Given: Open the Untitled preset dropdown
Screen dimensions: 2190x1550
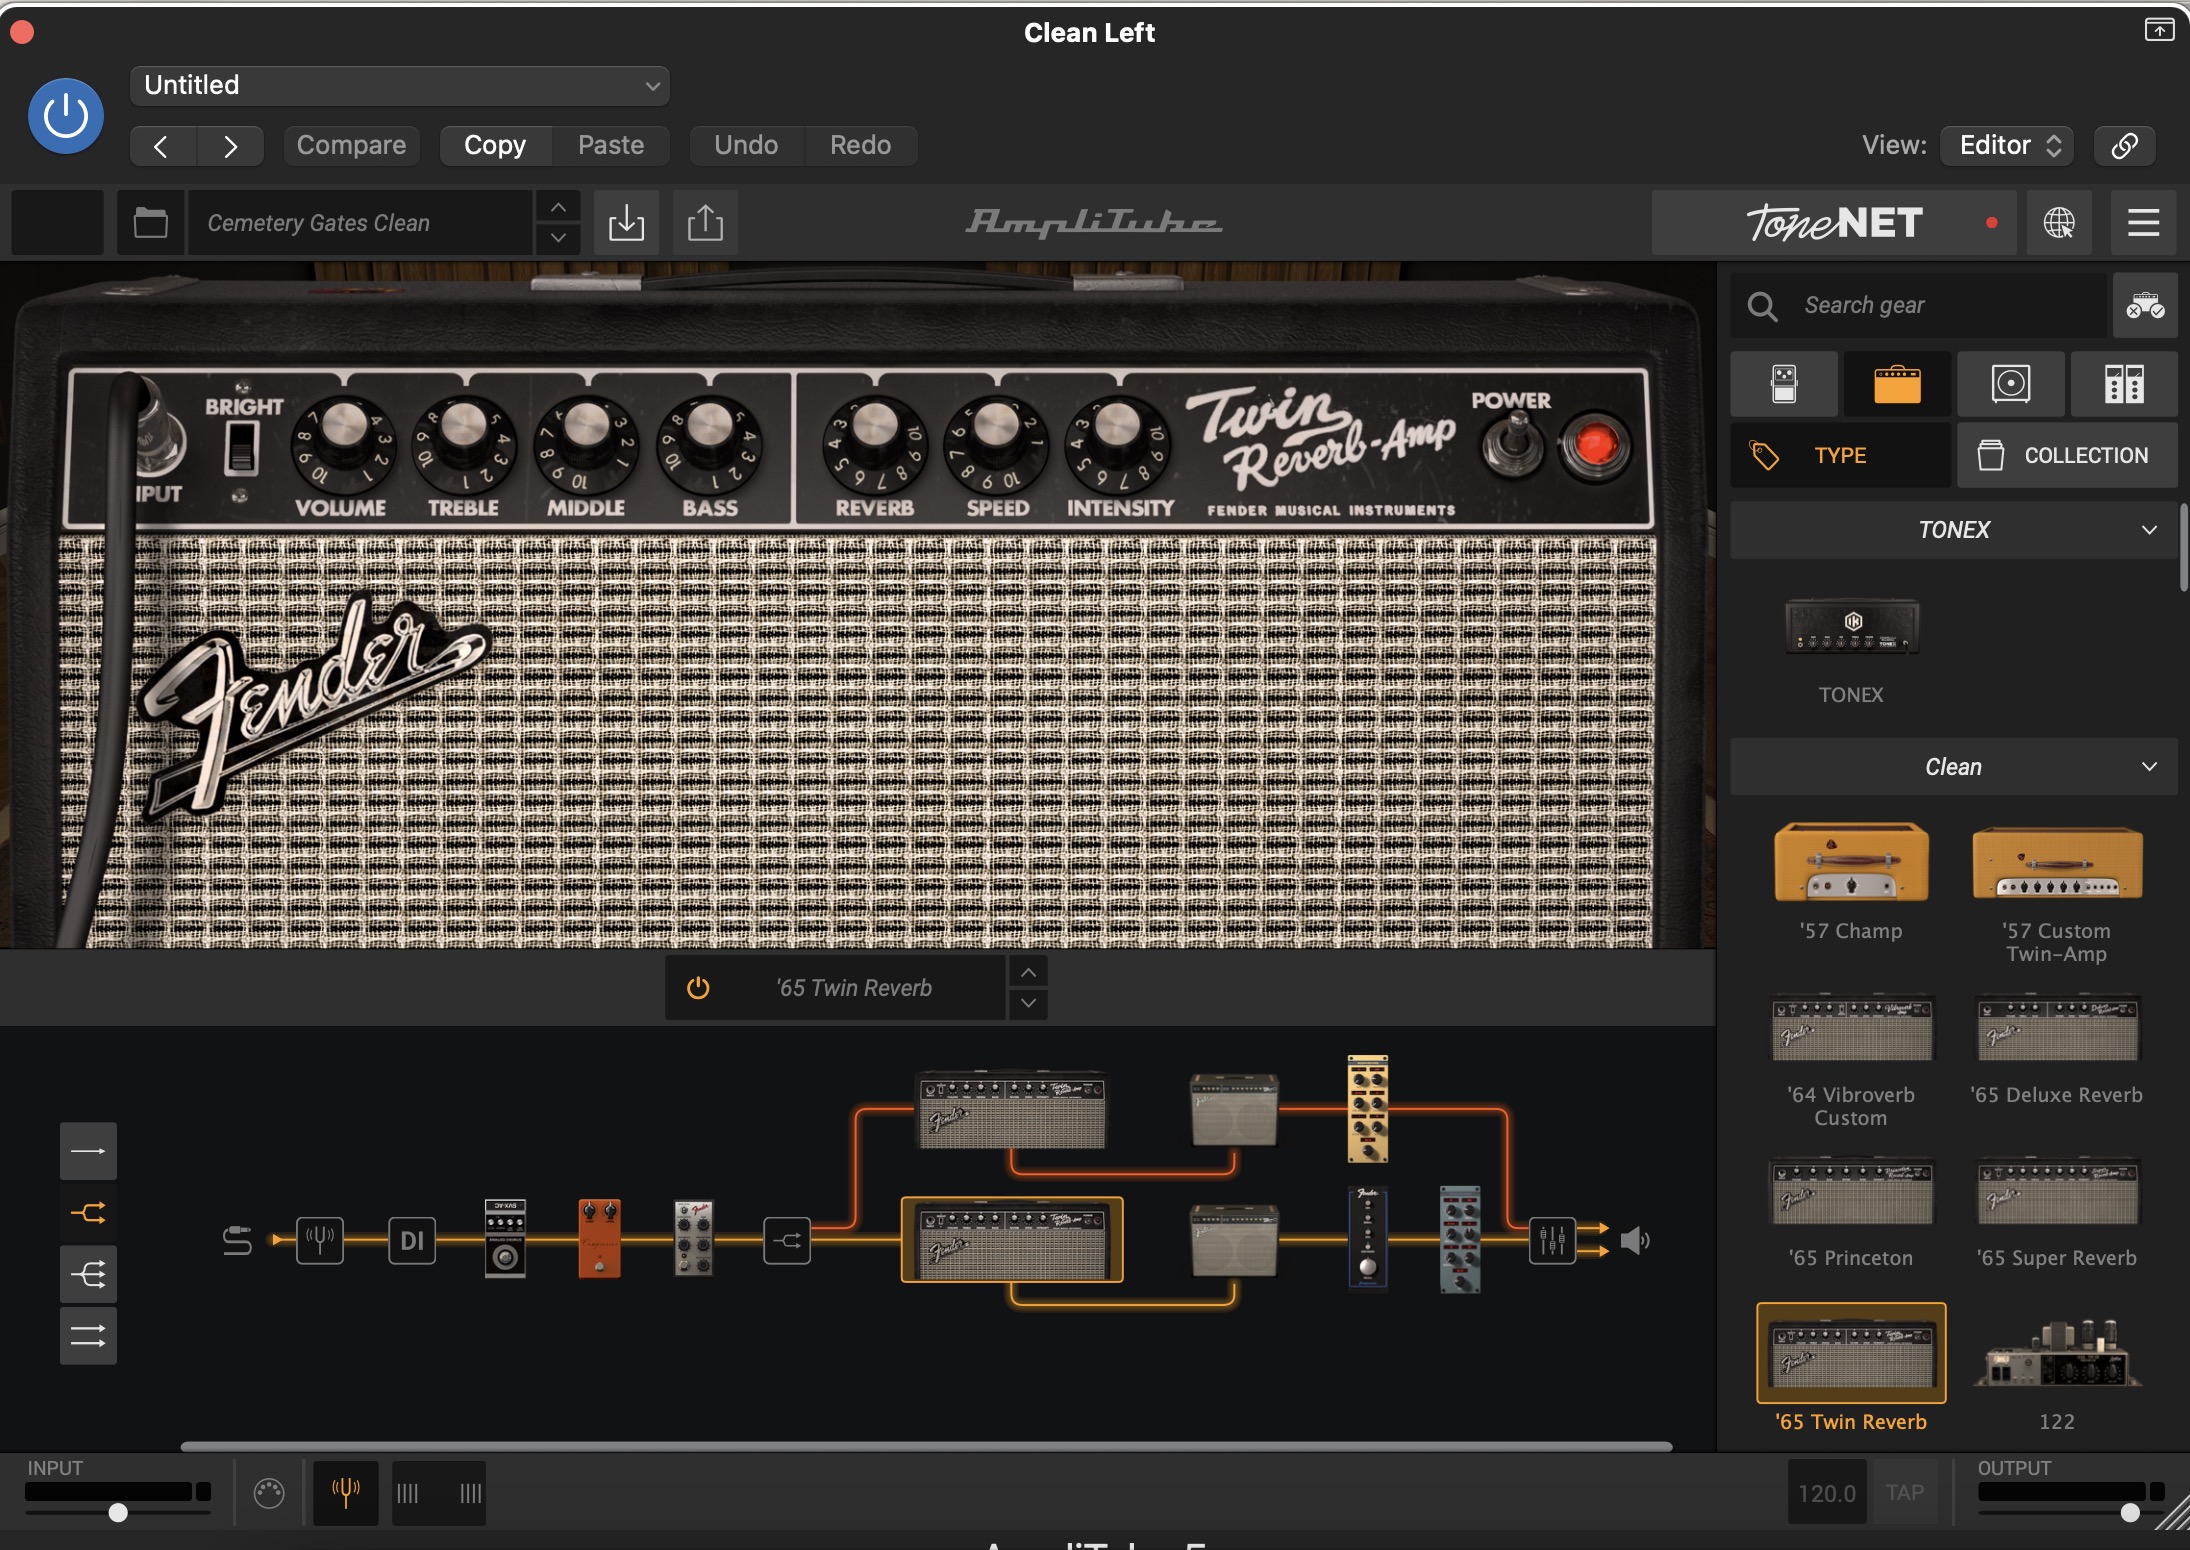Looking at the screenshot, I should click(399, 86).
